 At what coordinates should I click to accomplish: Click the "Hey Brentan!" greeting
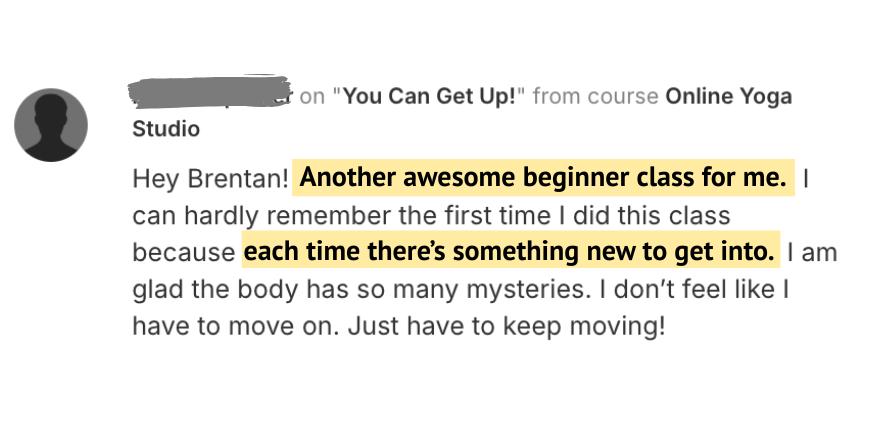click(x=210, y=179)
